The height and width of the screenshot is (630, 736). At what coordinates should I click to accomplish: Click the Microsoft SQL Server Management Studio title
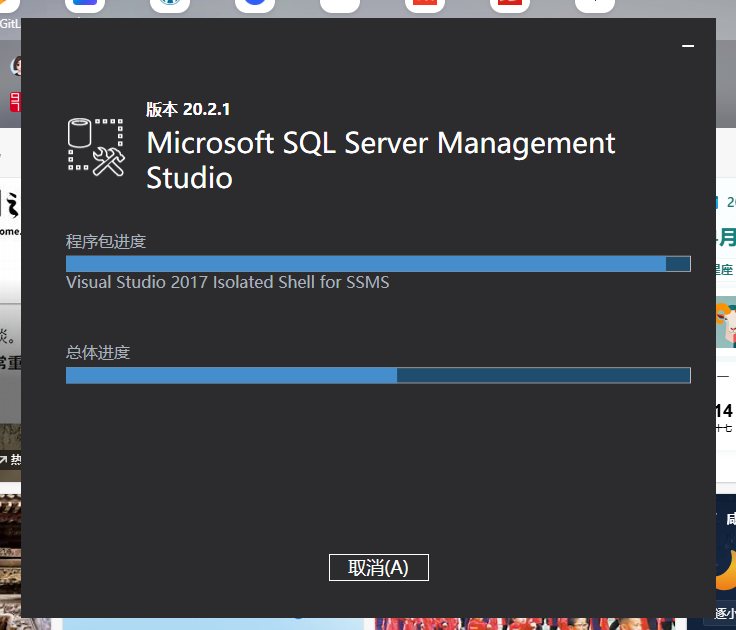(380, 160)
